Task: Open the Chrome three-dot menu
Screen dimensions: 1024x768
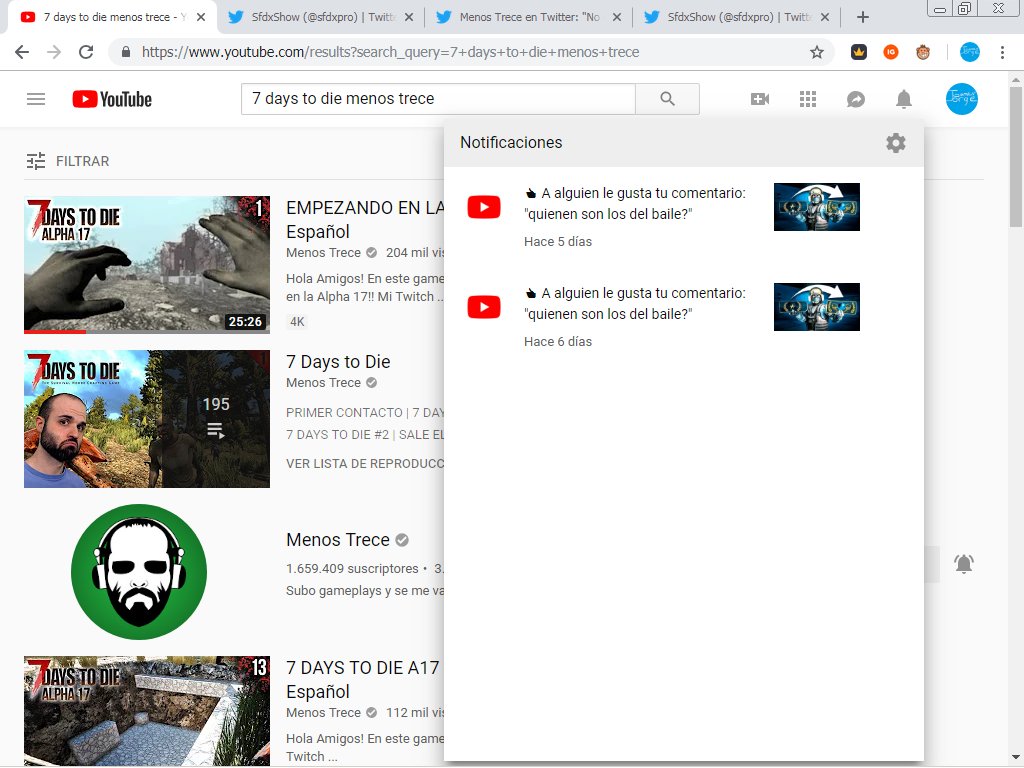Action: click(1002, 52)
